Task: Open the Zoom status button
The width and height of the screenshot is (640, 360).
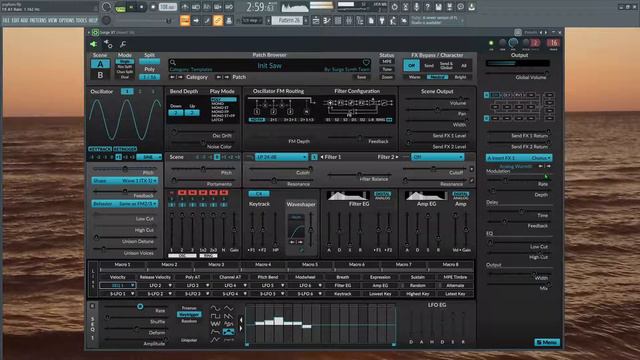Action: point(387,77)
